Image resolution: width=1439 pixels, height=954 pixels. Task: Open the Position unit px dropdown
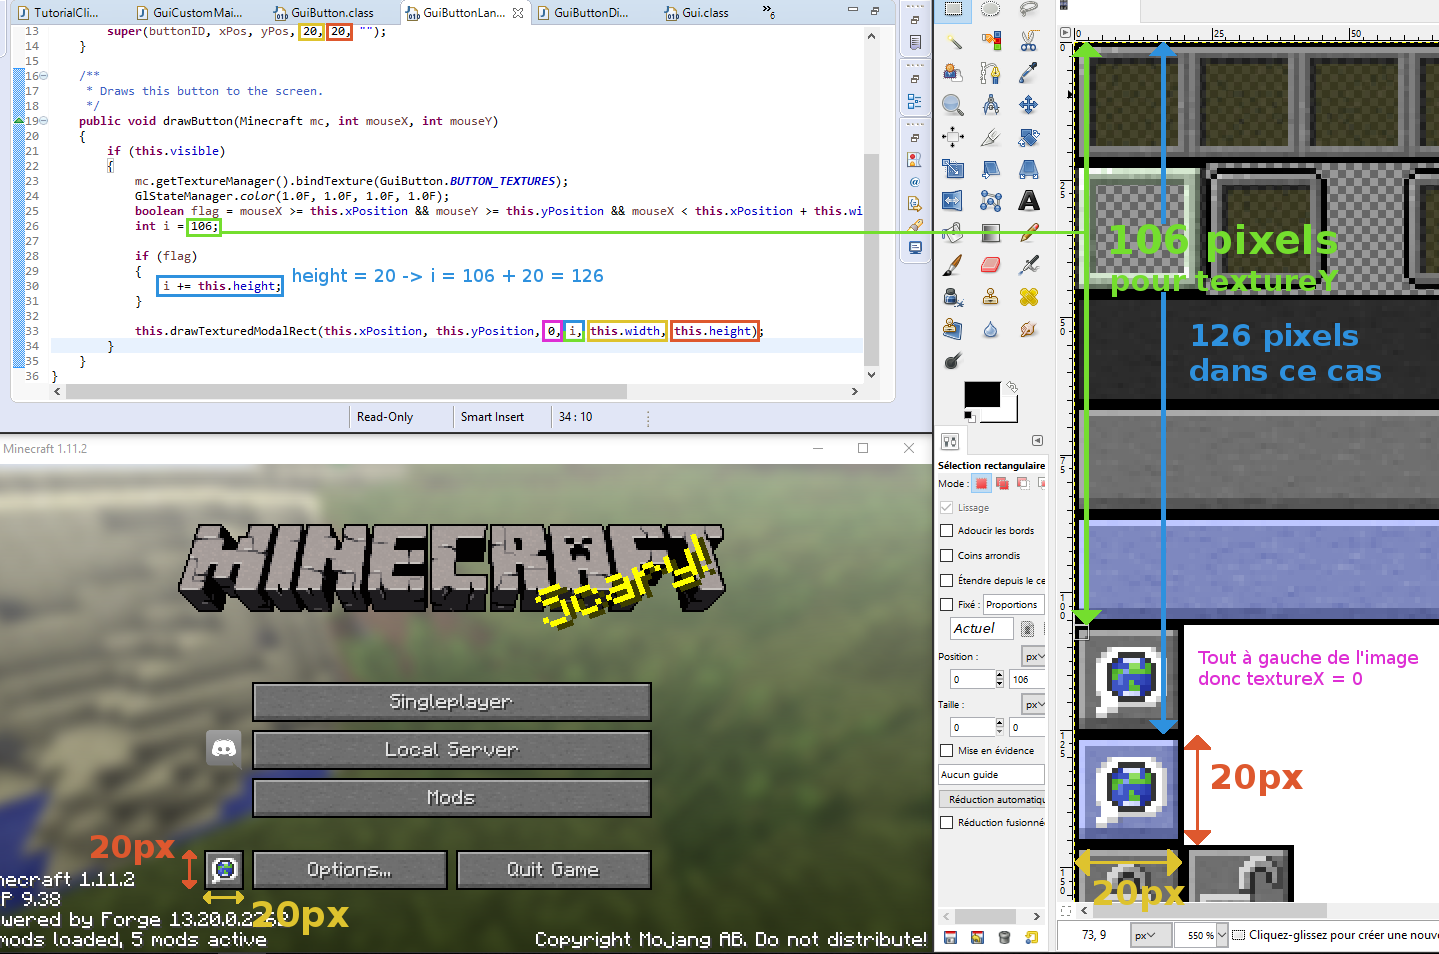(x=1033, y=657)
